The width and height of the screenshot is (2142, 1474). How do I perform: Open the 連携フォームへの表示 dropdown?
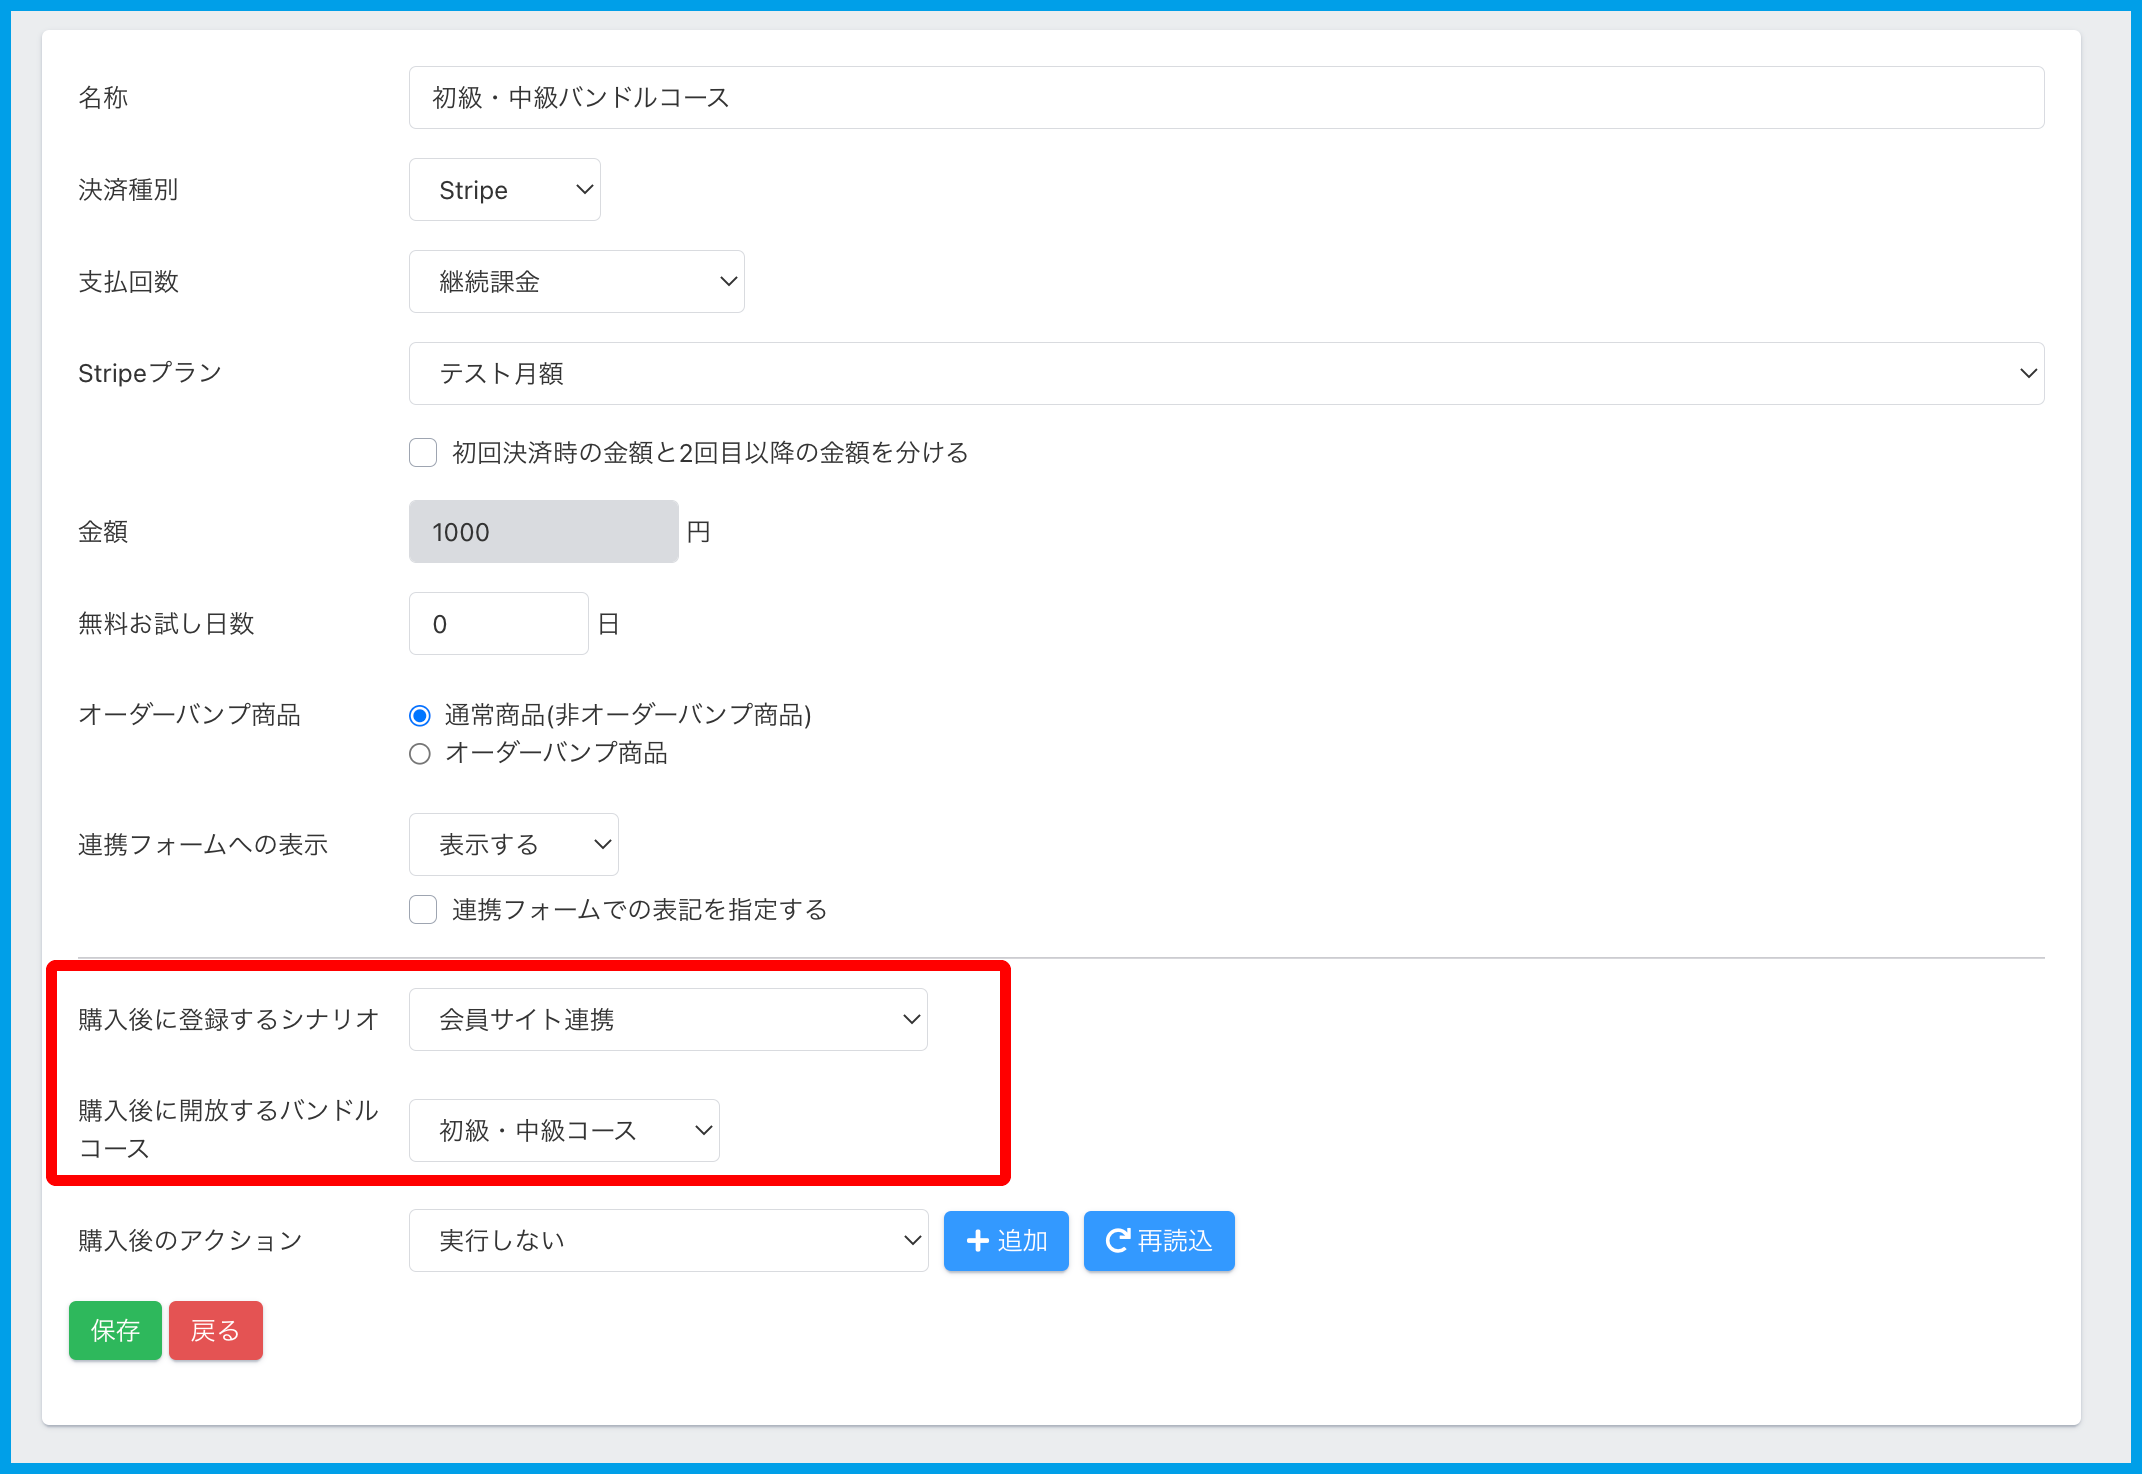[x=513, y=845]
